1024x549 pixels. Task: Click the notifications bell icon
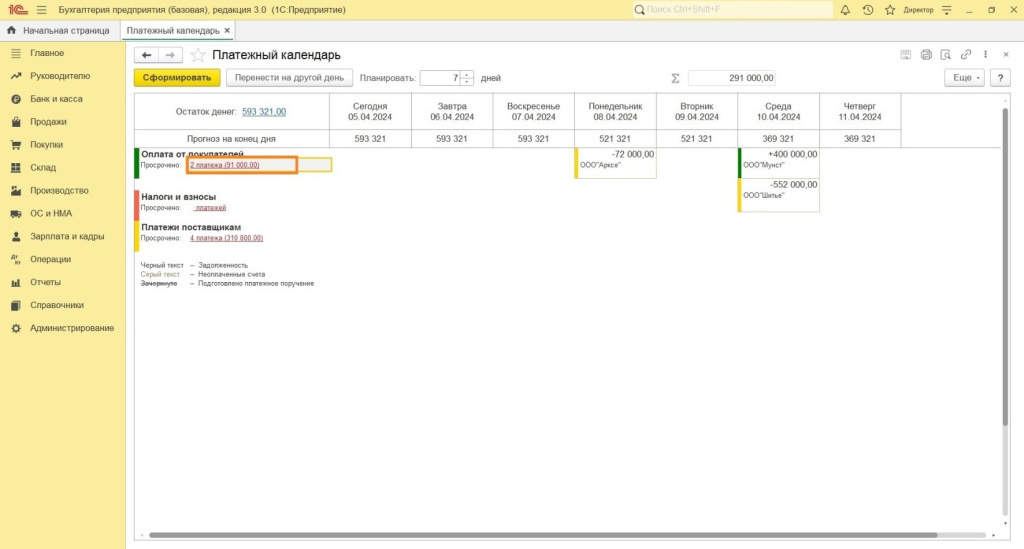[x=846, y=10]
